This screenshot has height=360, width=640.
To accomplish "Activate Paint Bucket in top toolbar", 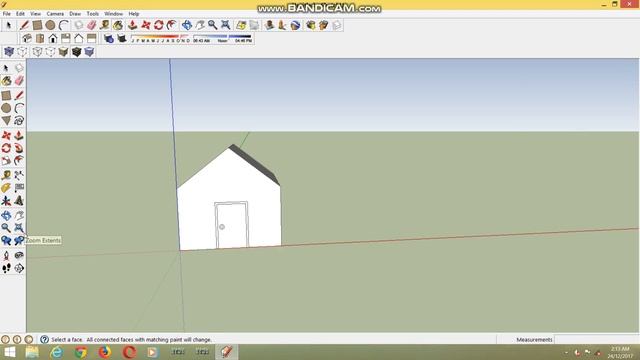I will tap(118, 25).
